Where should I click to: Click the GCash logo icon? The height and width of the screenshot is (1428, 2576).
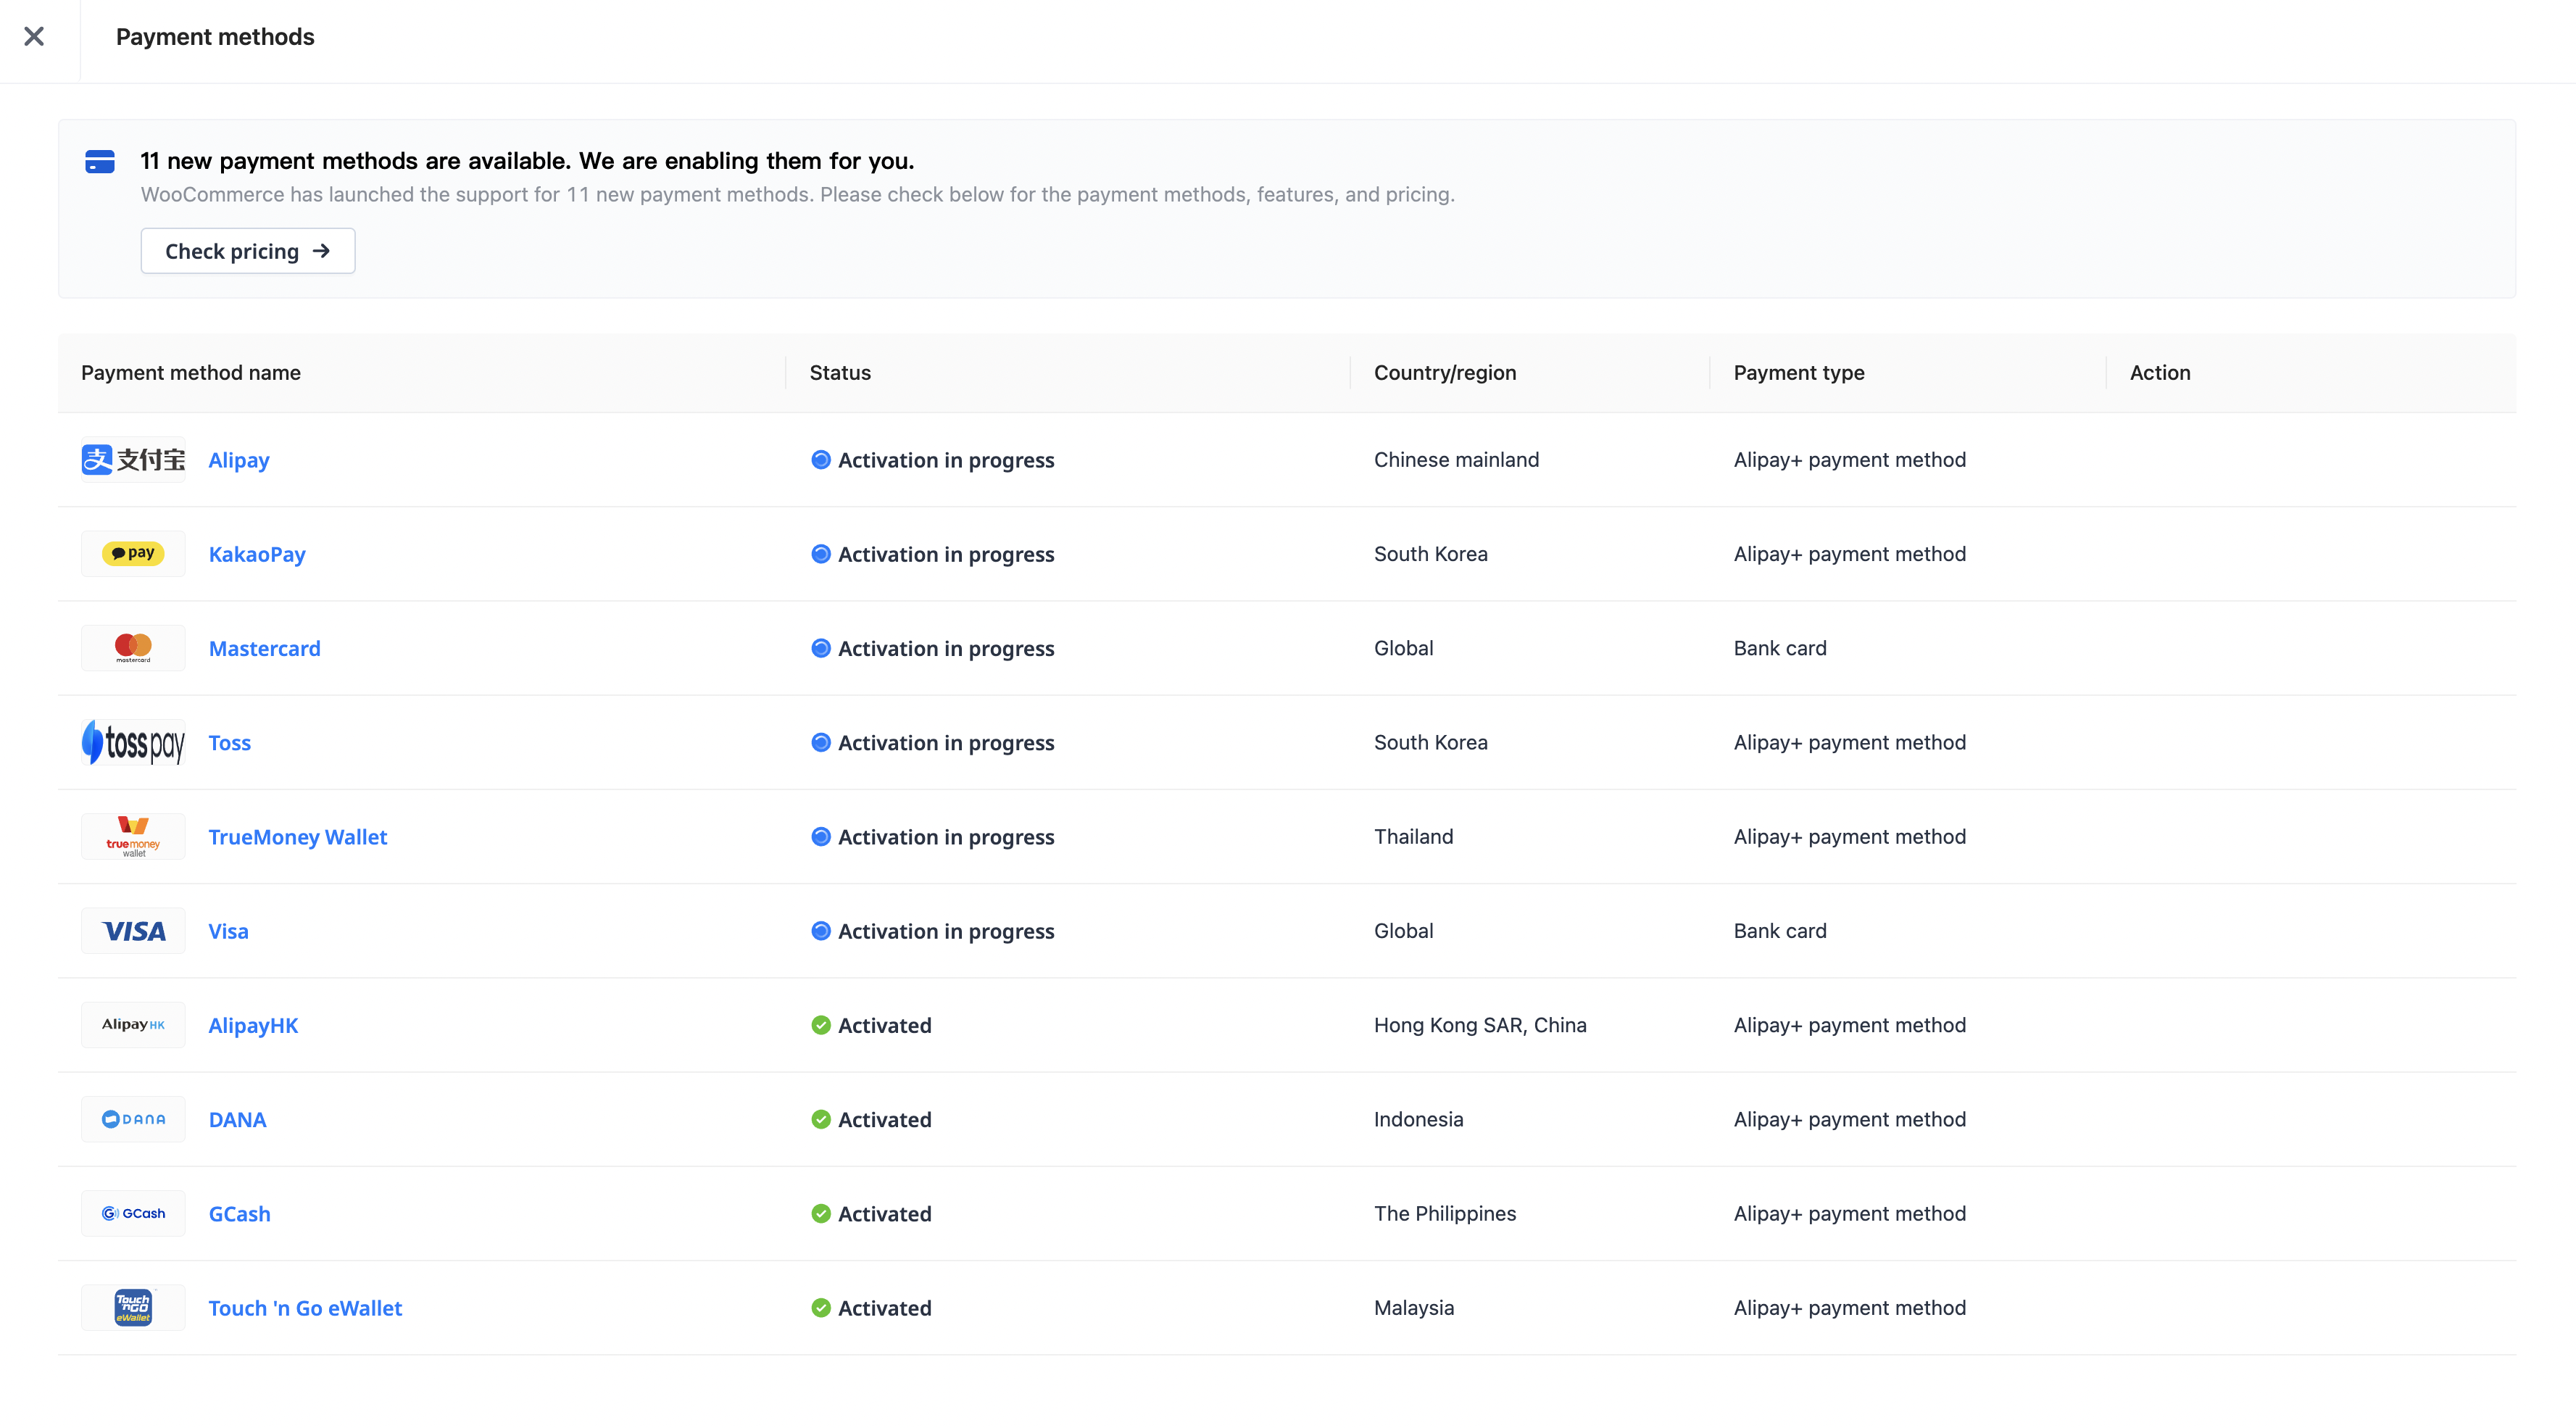coord(133,1213)
